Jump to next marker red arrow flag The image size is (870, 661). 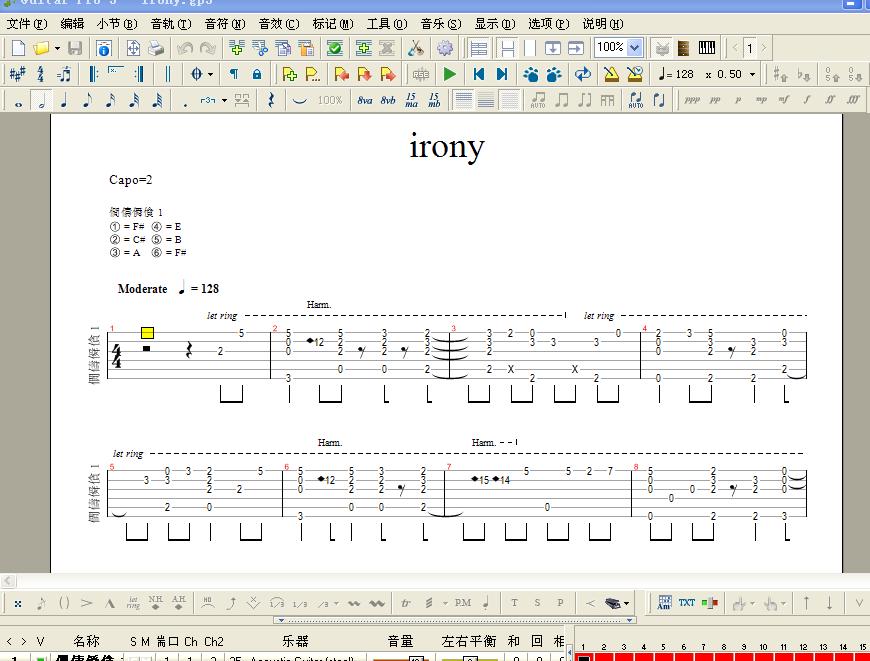(x=388, y=74)
